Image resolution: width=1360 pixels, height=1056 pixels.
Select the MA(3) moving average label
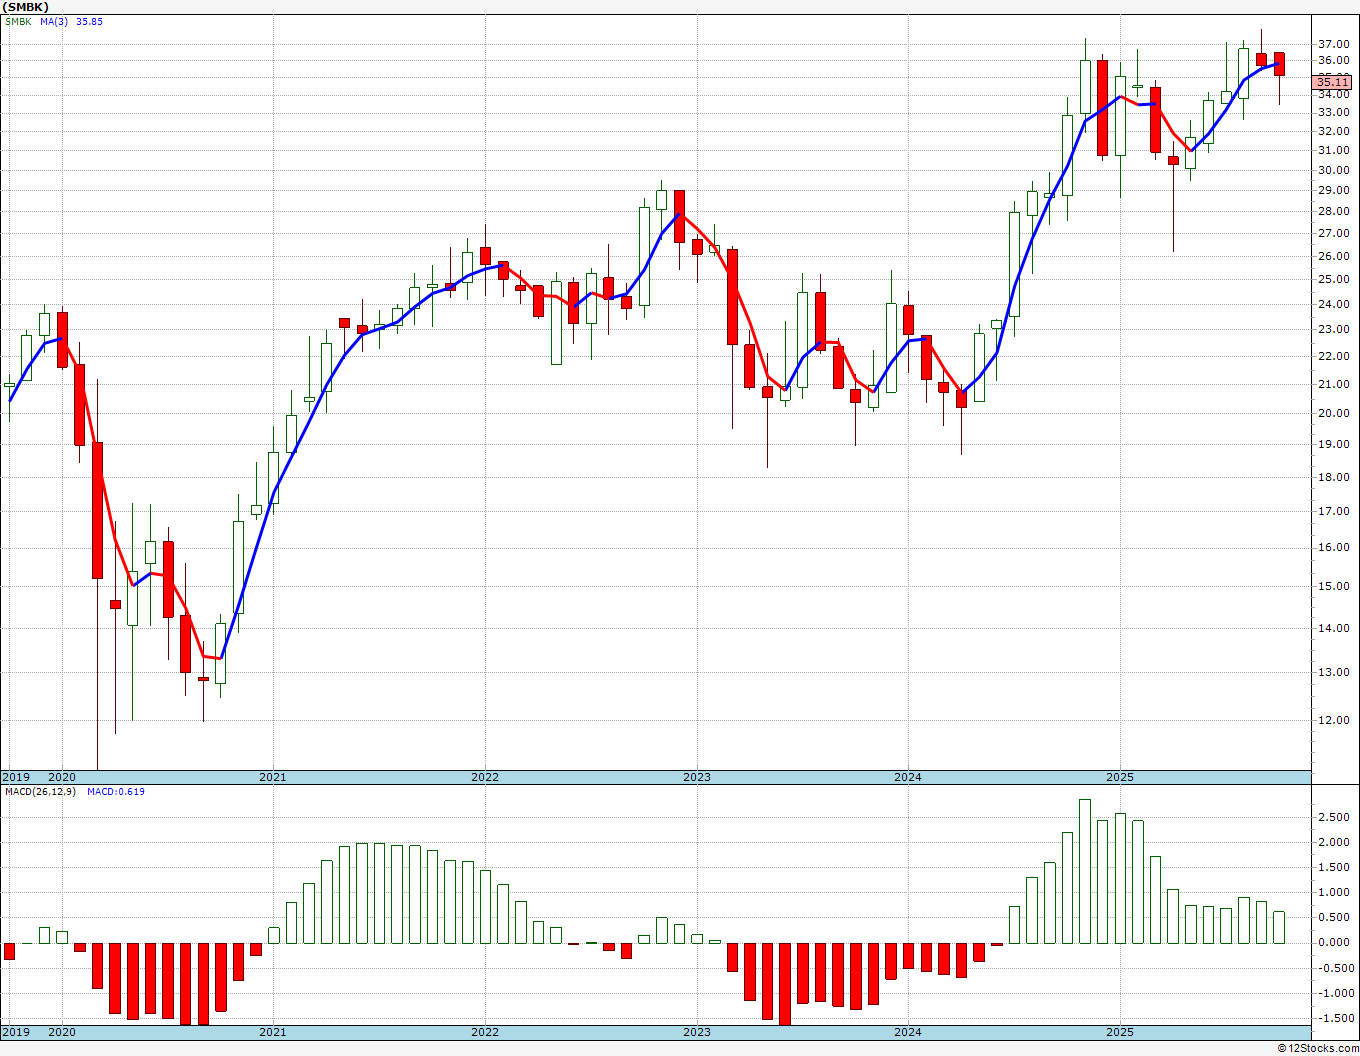(54, 21)
